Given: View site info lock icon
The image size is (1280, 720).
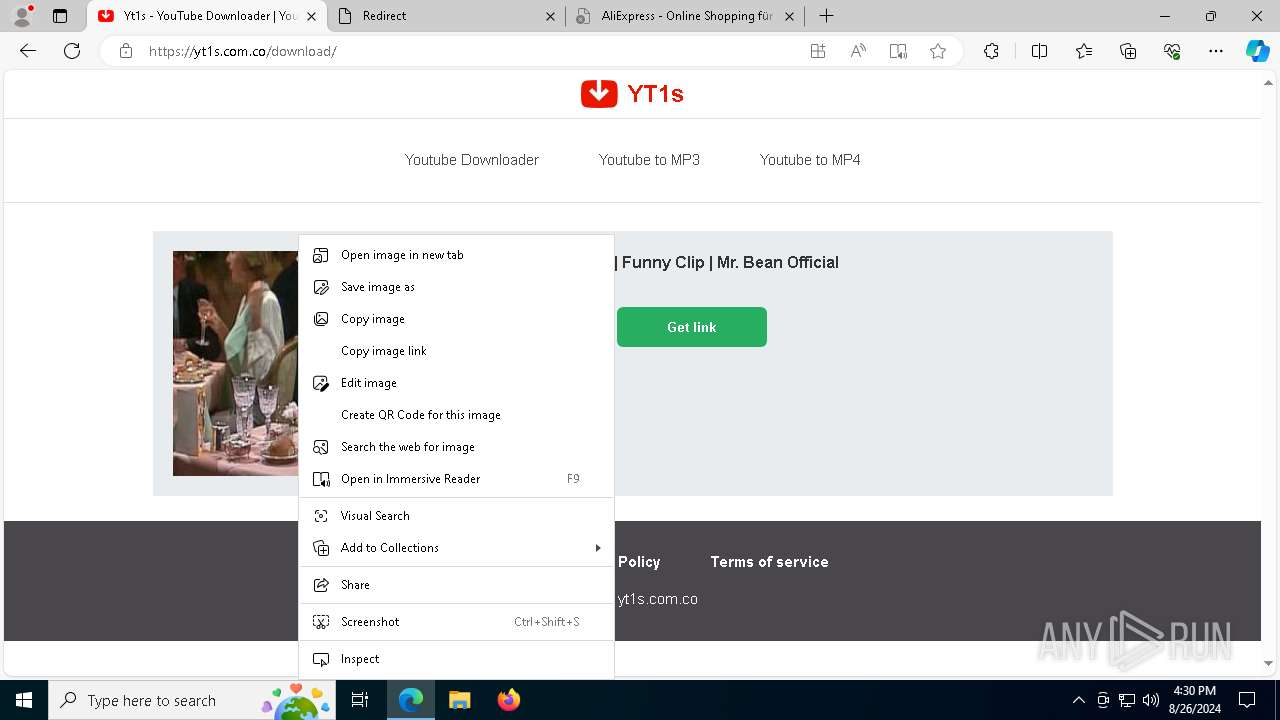Looking at the screenshot, I should pos(126,51).
